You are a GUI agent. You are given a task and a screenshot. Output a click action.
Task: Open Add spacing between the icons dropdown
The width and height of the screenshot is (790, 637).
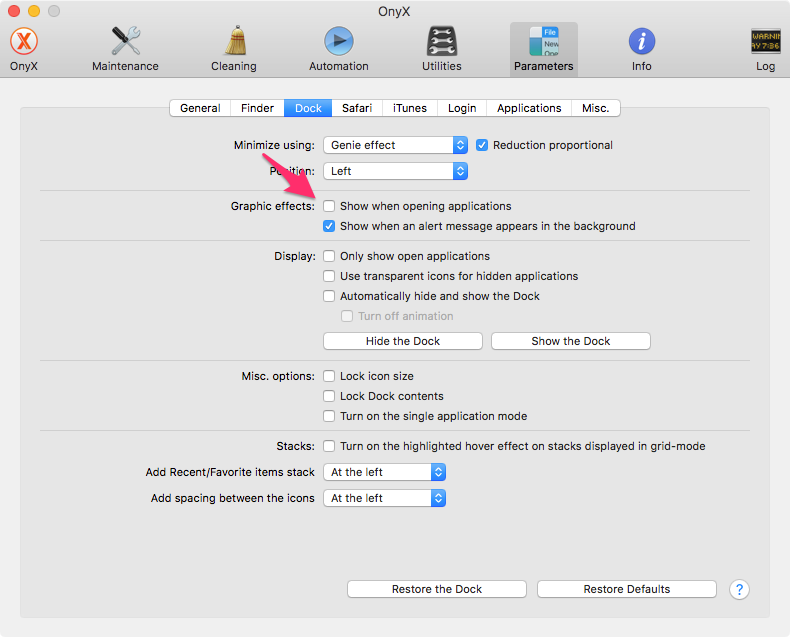point(384,498)
